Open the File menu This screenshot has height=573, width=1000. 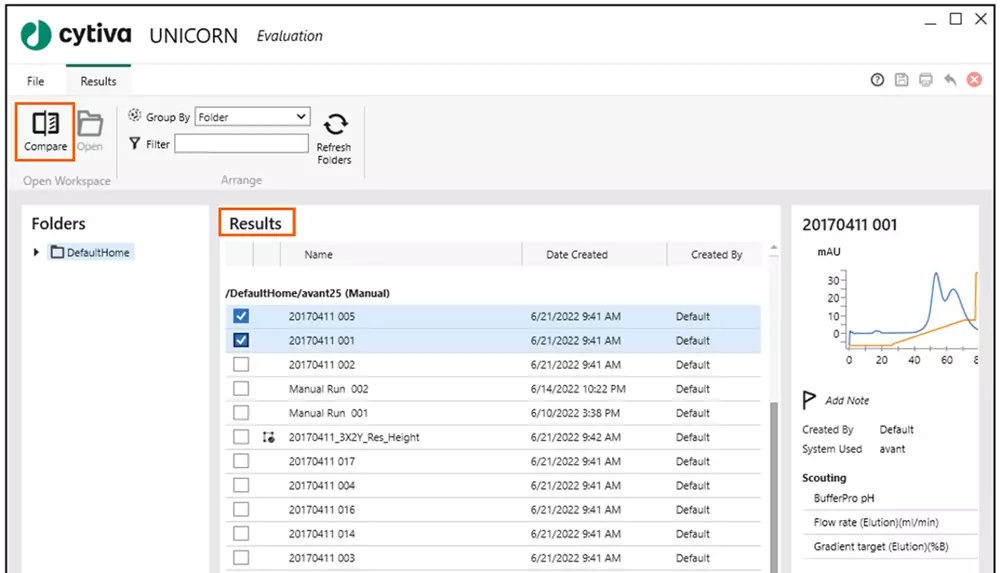[35, 81]
